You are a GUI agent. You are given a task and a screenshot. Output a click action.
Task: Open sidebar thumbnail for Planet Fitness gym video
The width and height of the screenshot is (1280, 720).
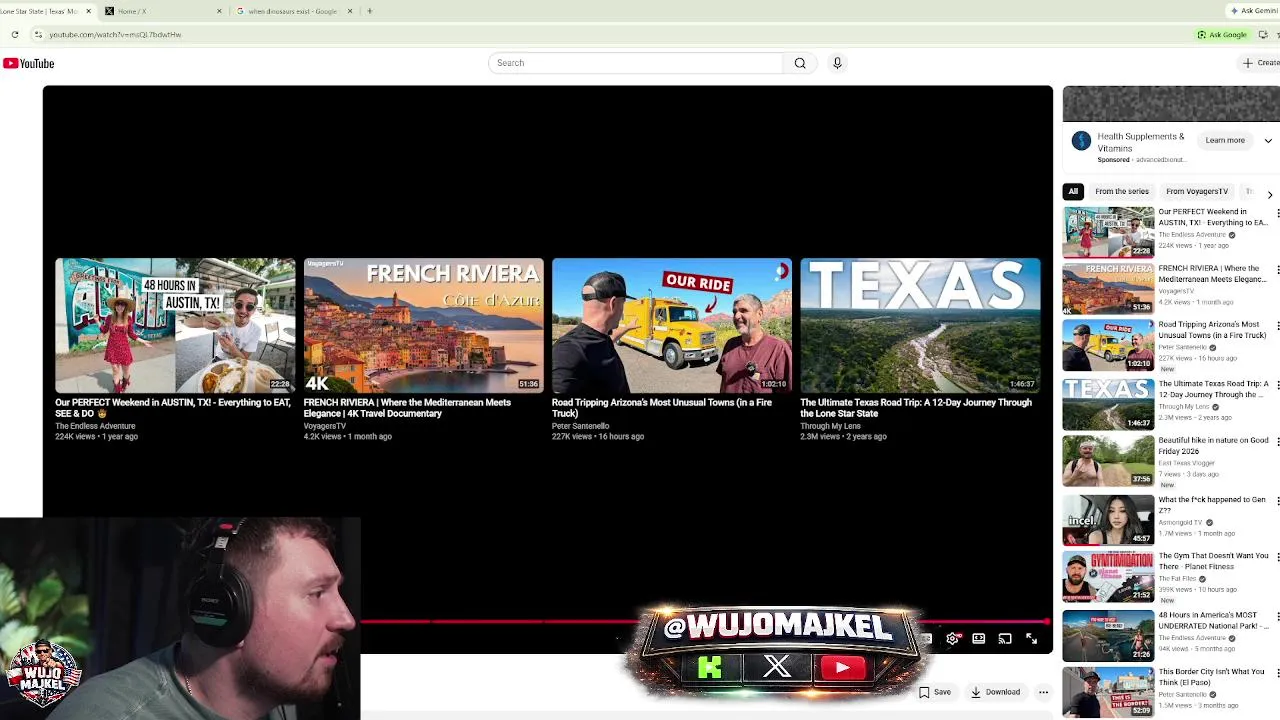pyautogui.click(x=1108, y=577)
